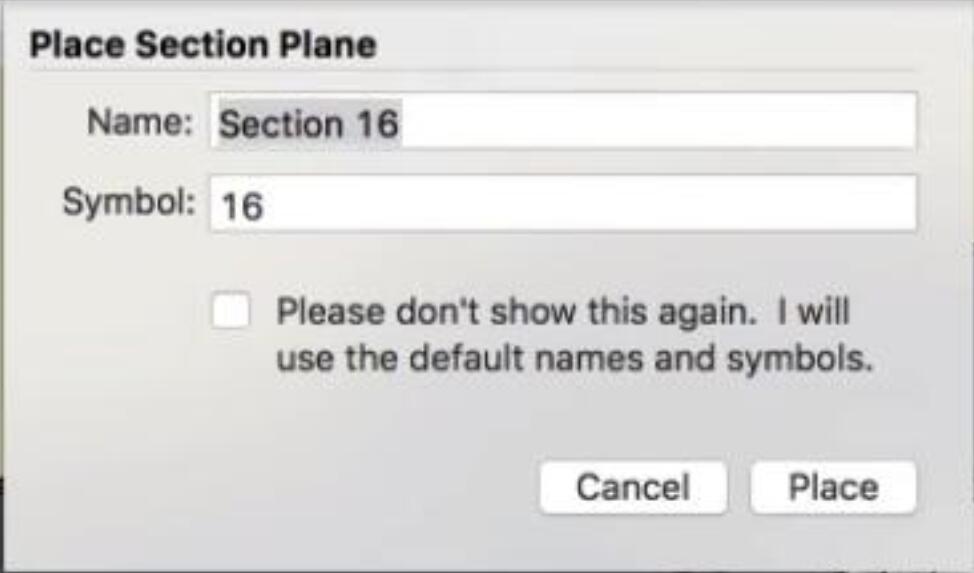Click empty area below the checkbox text
Screen dimensions: 974x573
pyautogui.click(x=373, y=423)
